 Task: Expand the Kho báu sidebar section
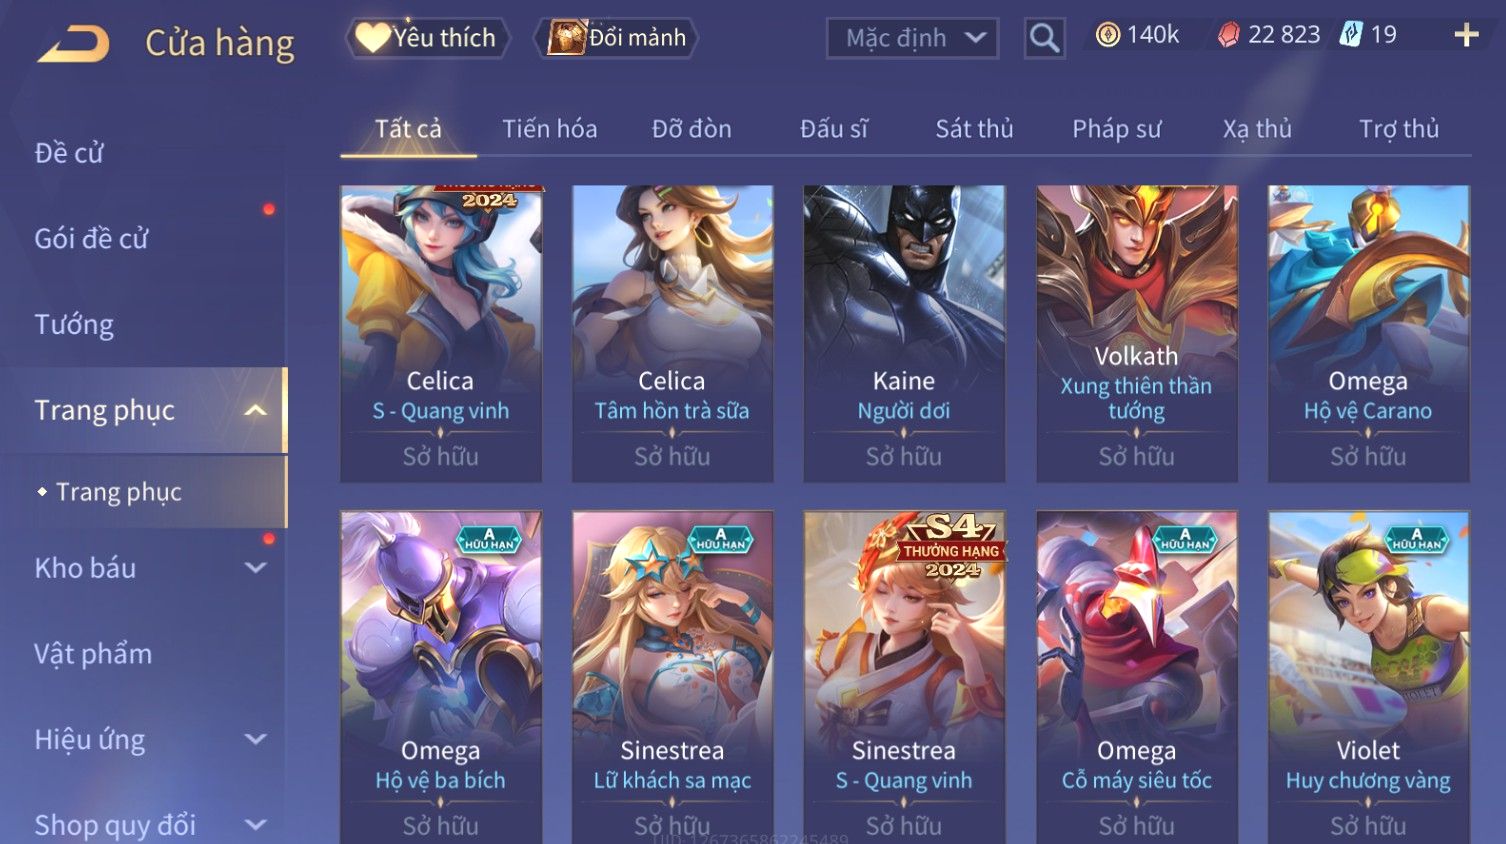coord(256,568)
